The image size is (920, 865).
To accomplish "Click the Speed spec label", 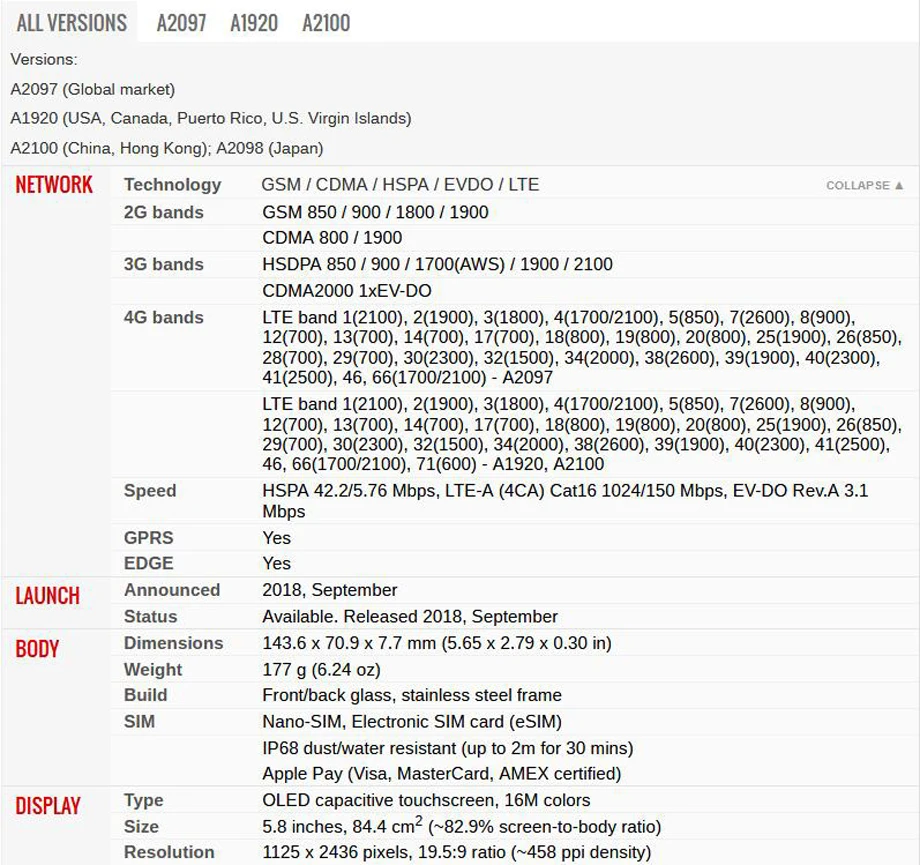I will [150, 491].
